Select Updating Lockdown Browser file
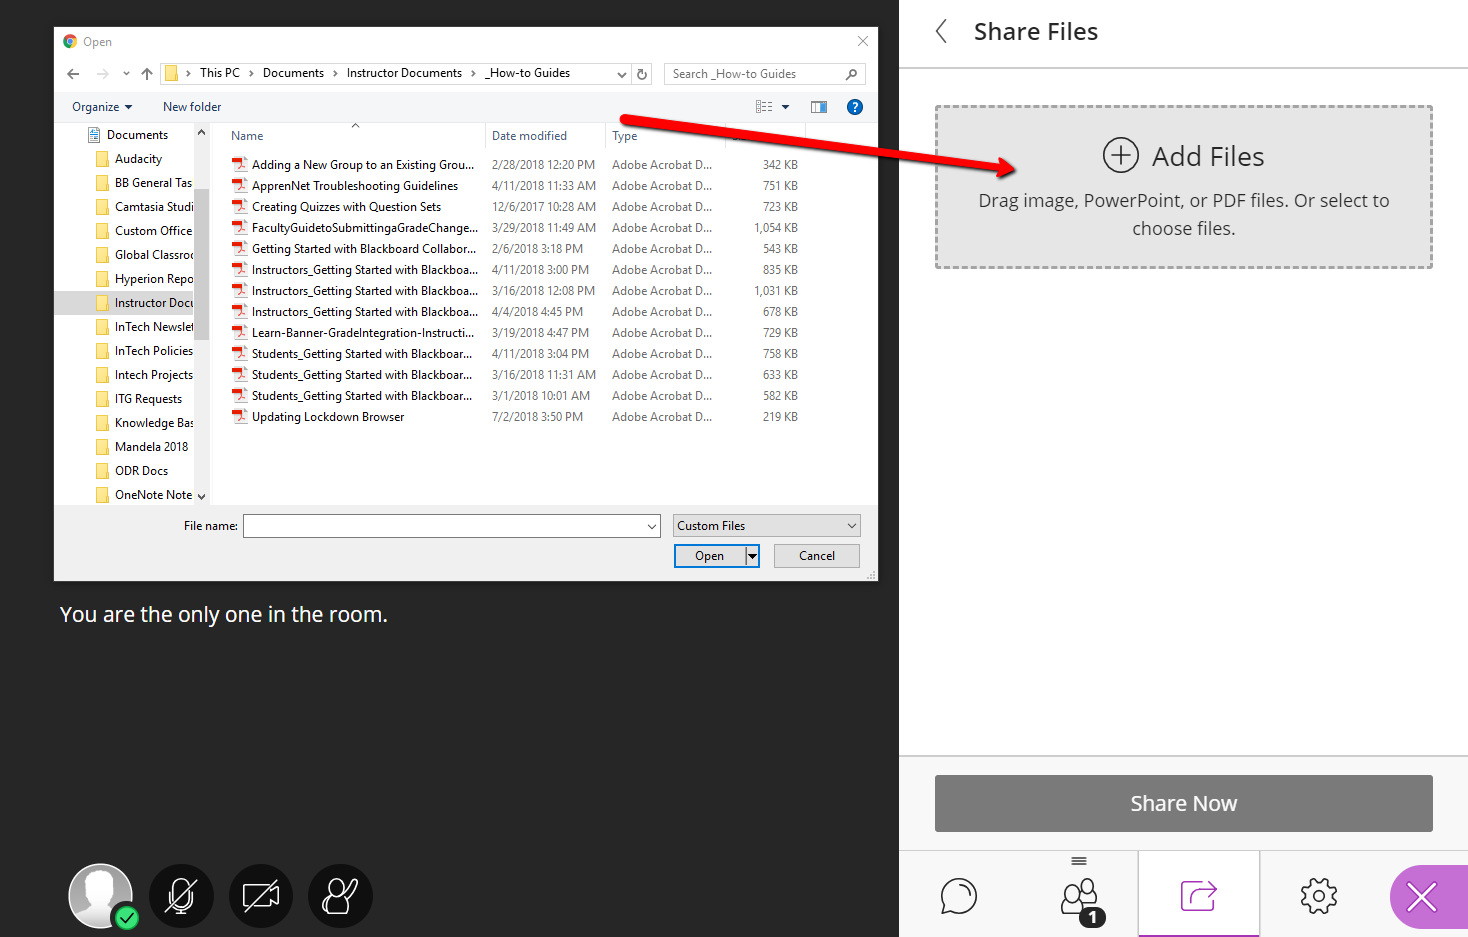 pyautogui.click(x=328, y=417)
